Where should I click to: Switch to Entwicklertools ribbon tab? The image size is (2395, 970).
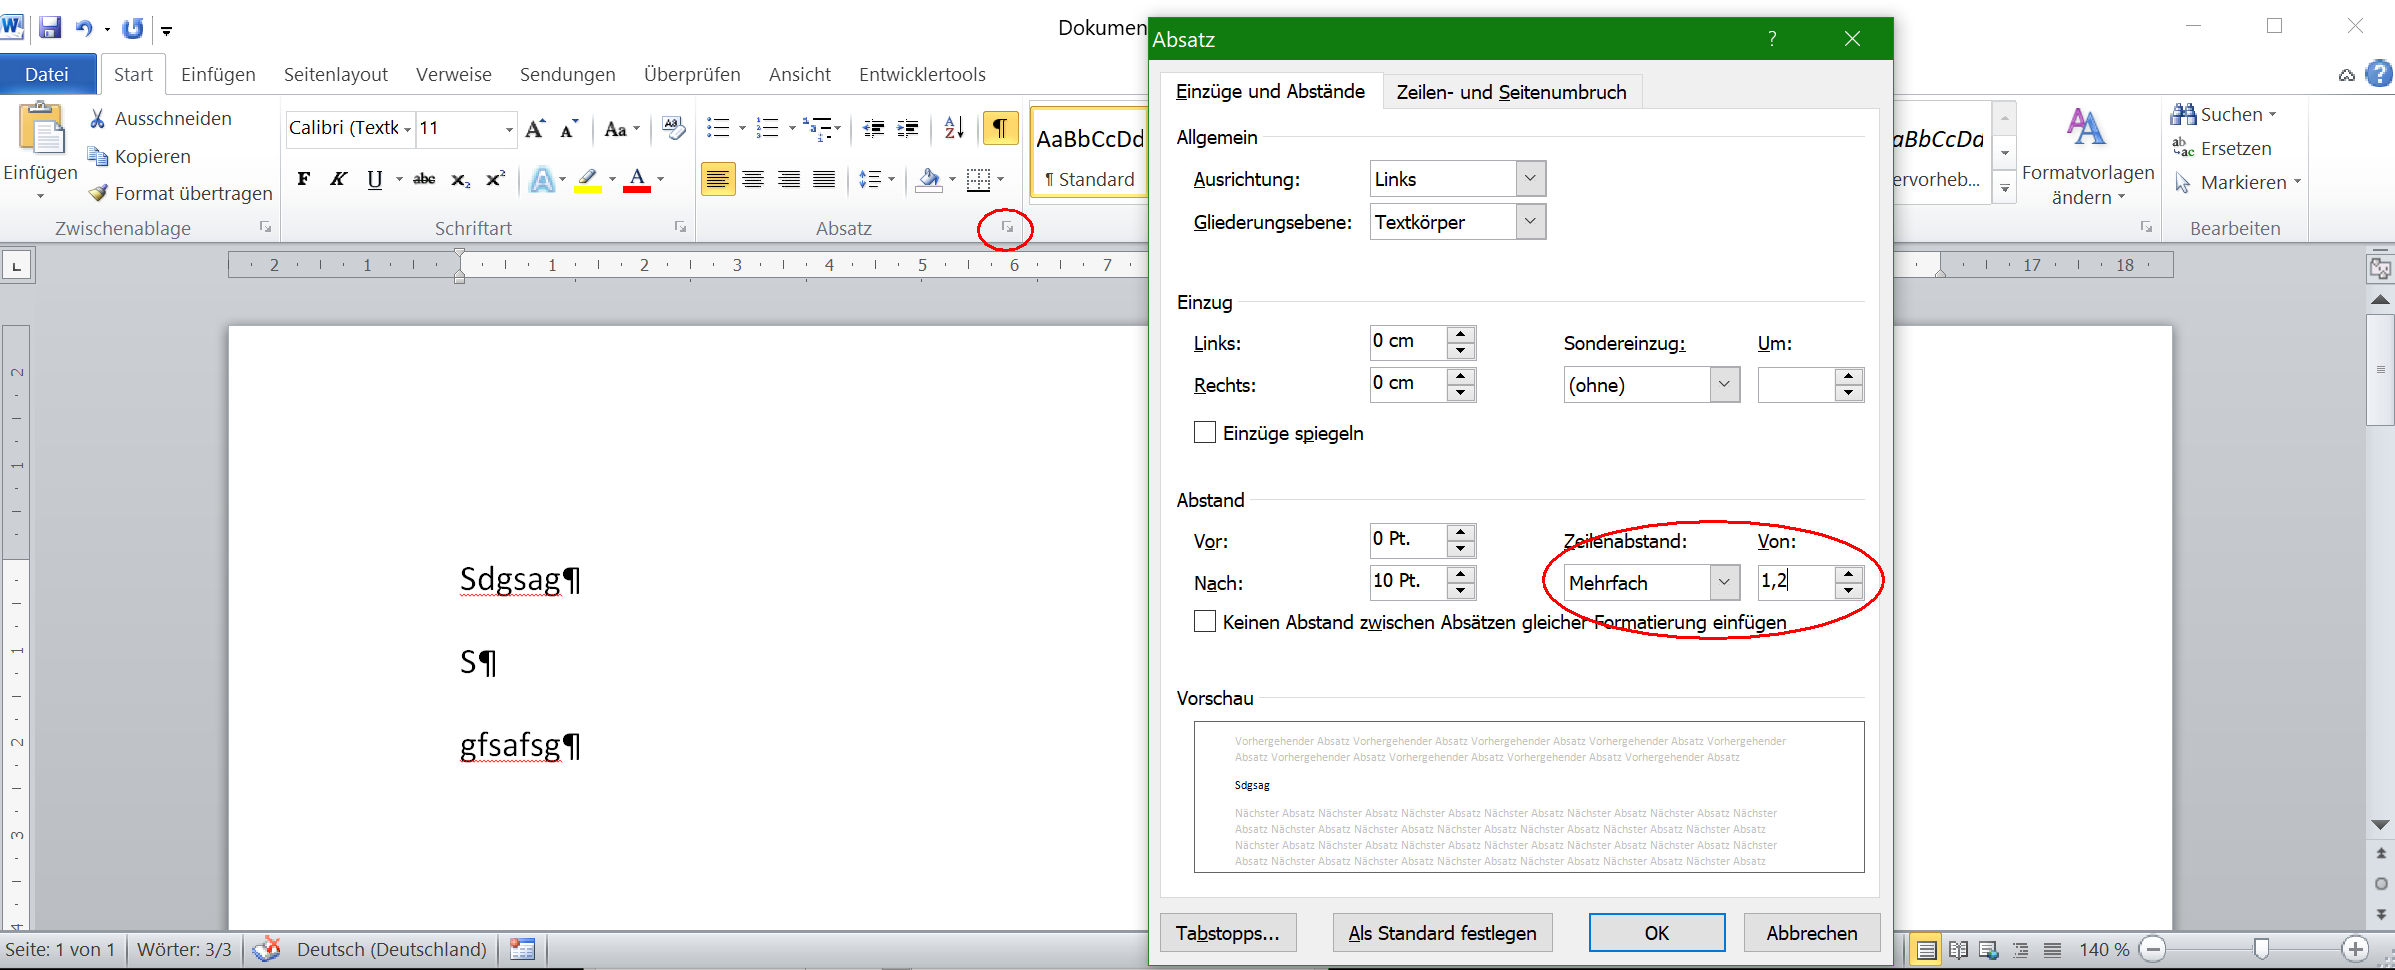(922, 74)
